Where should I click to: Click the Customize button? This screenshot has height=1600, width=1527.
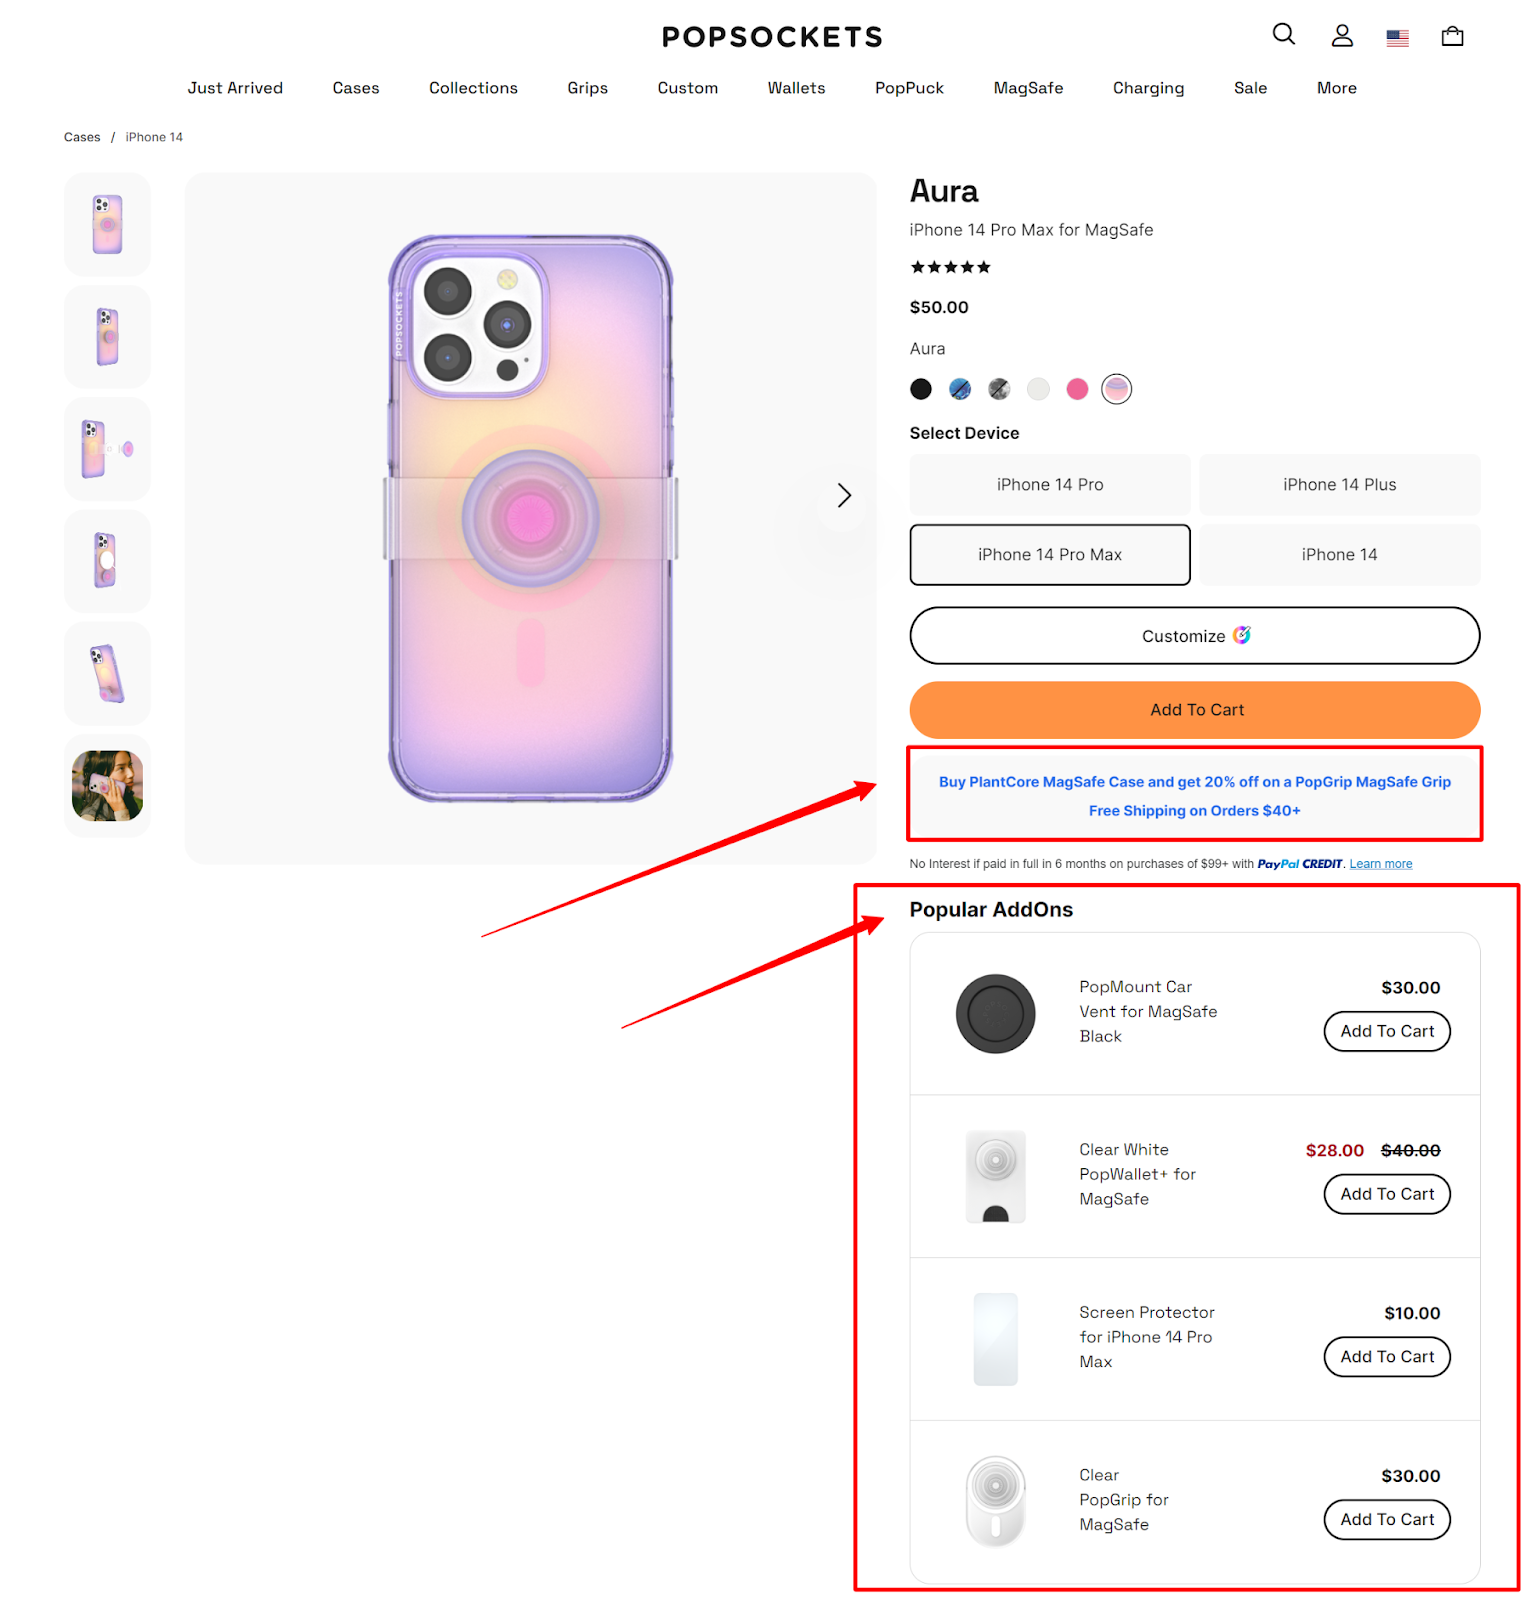click(1194, 636)
